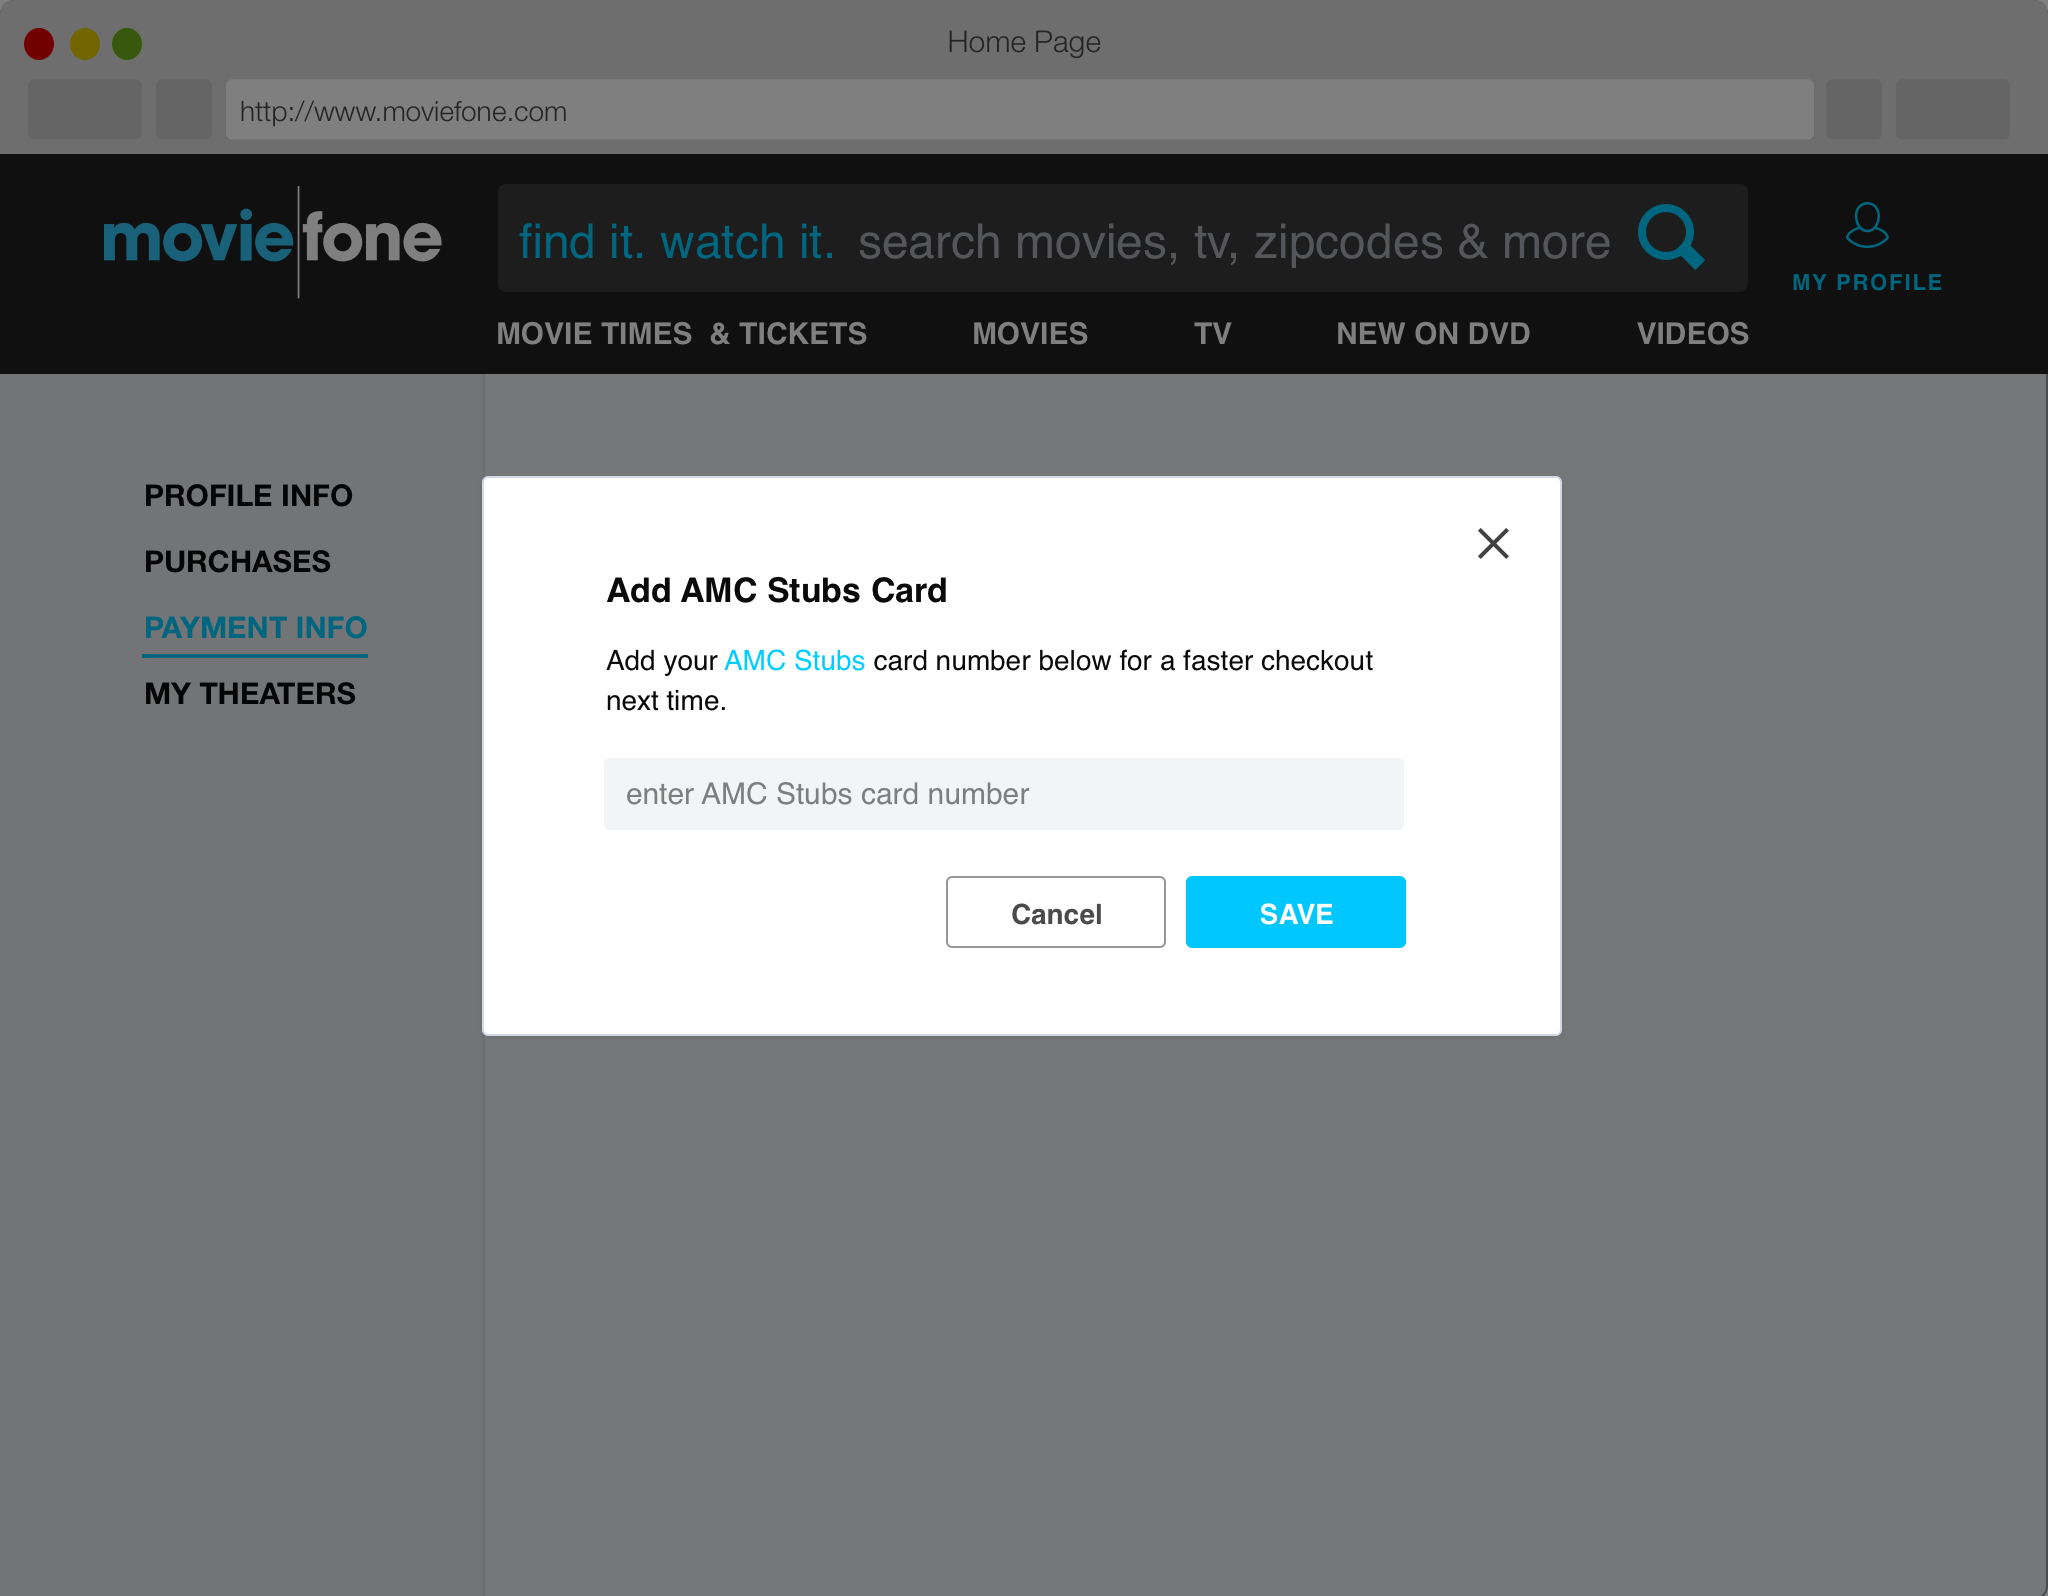Select the TV navigation item
The width and height of the screenshot is (2048, 1596).
point(1212,334)
